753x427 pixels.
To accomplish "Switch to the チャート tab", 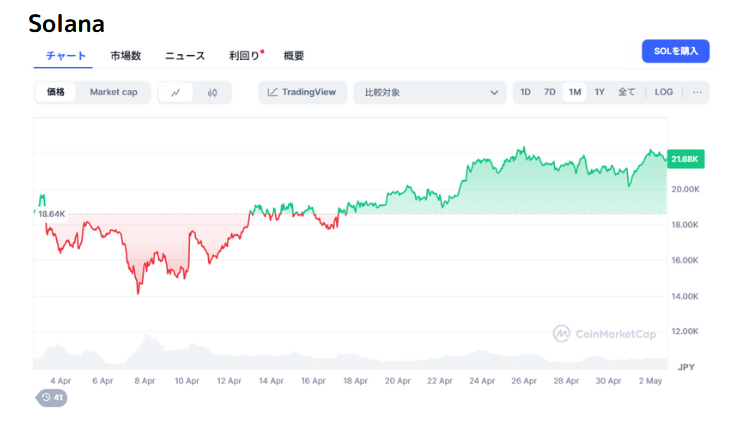I will (x=66, y=56).
